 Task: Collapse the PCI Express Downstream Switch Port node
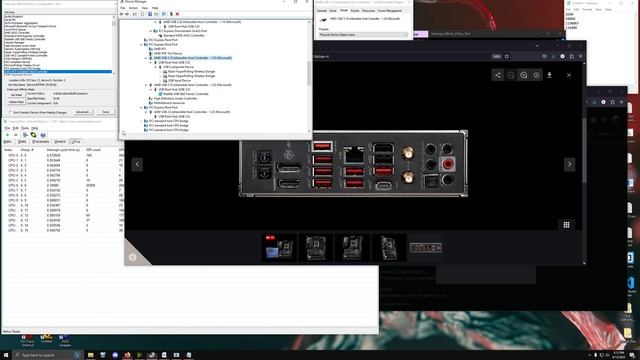pyautogui.click(x=151, y=31)
